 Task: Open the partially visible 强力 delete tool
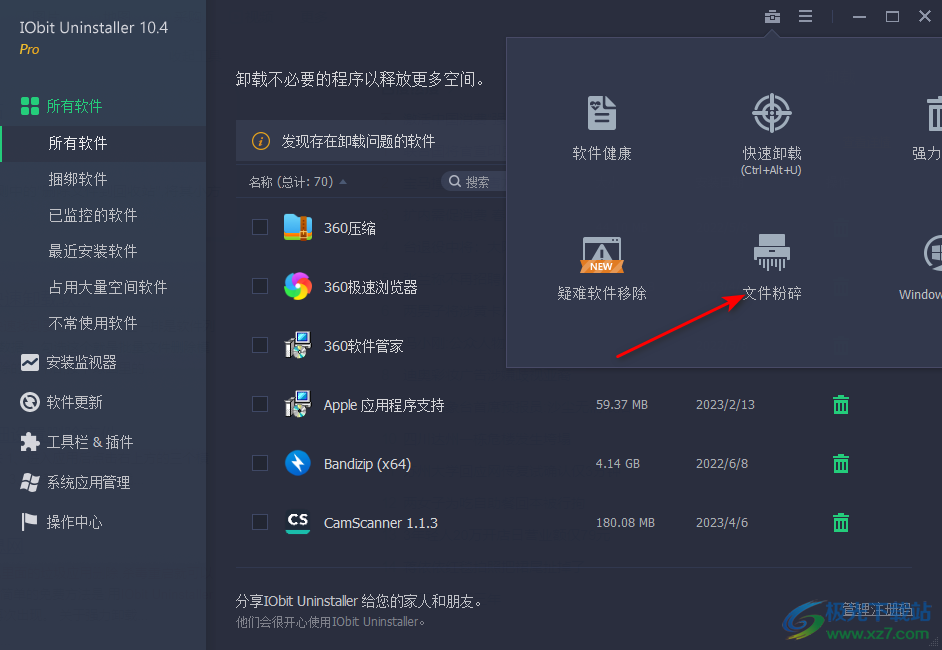(929, 128)
